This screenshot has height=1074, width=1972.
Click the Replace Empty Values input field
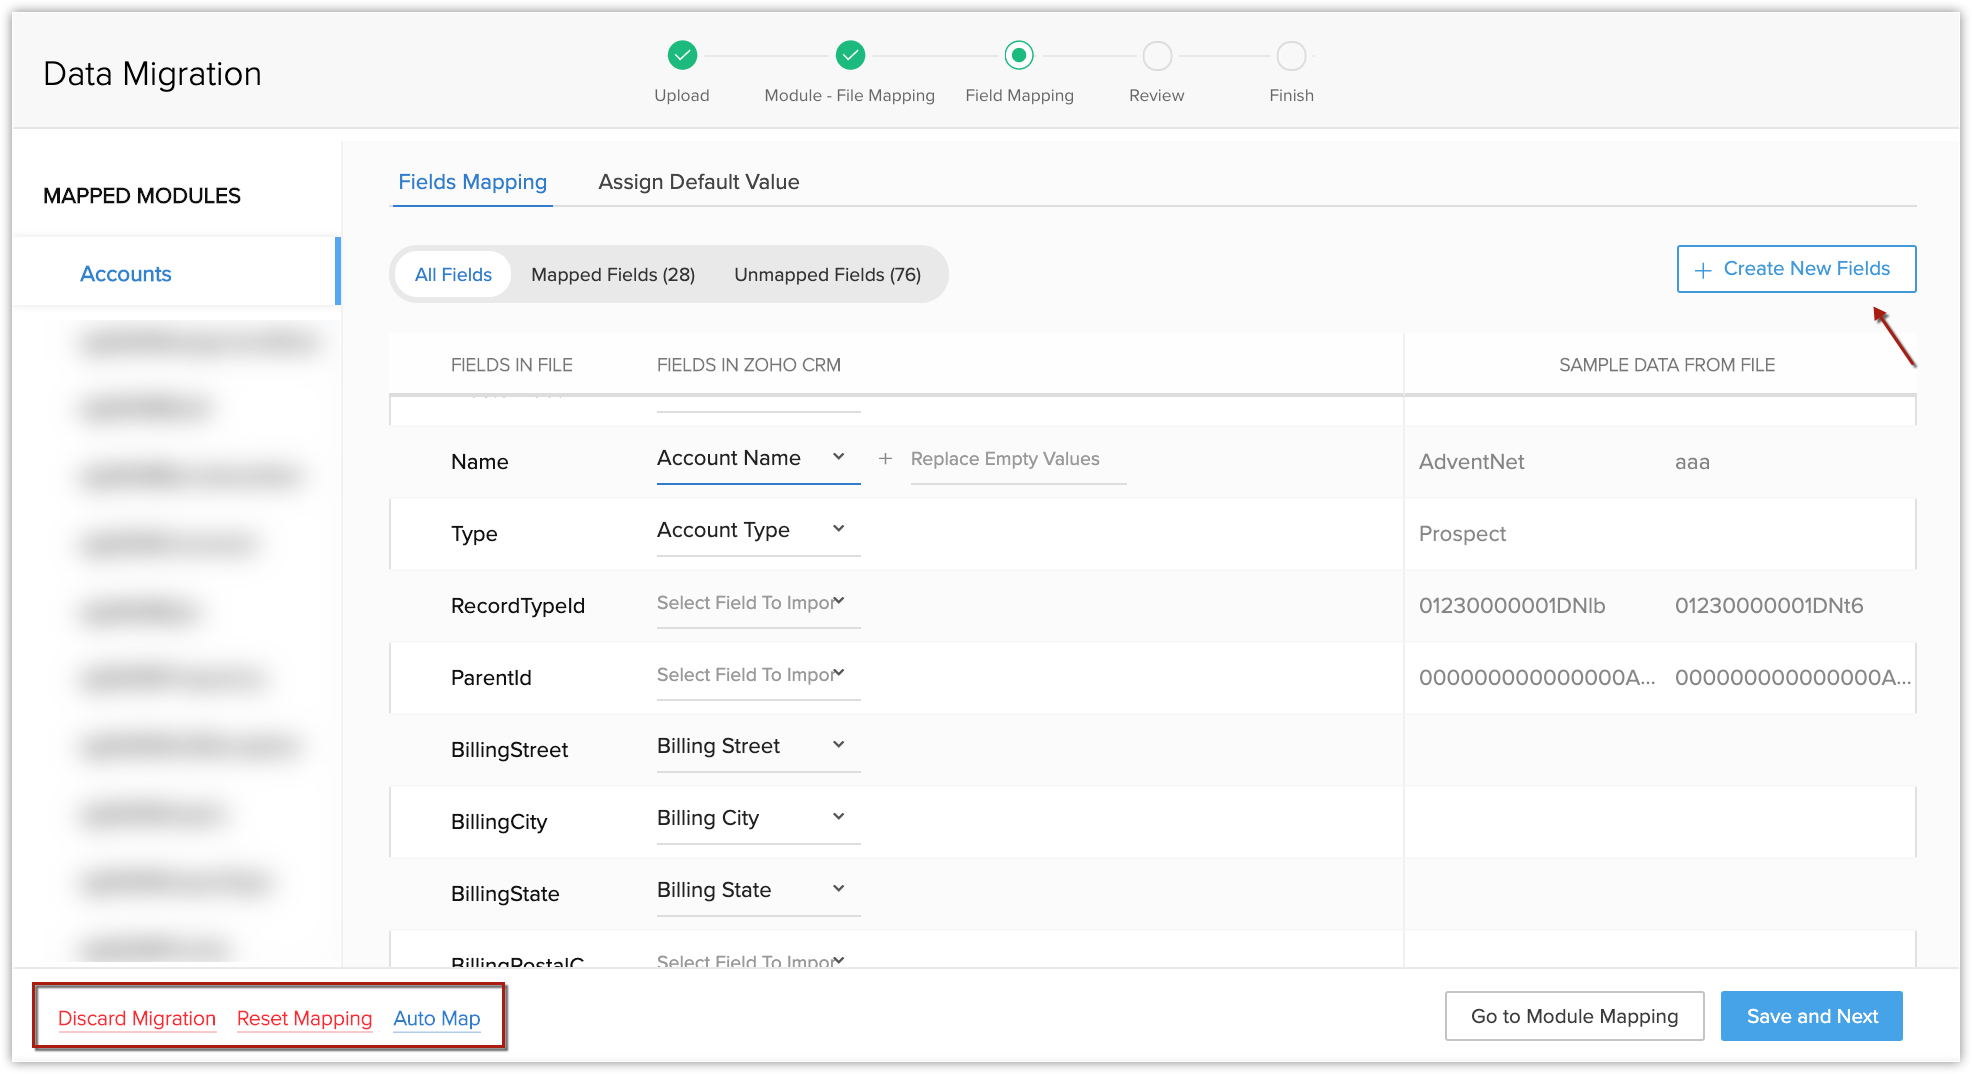(1017, 459)
